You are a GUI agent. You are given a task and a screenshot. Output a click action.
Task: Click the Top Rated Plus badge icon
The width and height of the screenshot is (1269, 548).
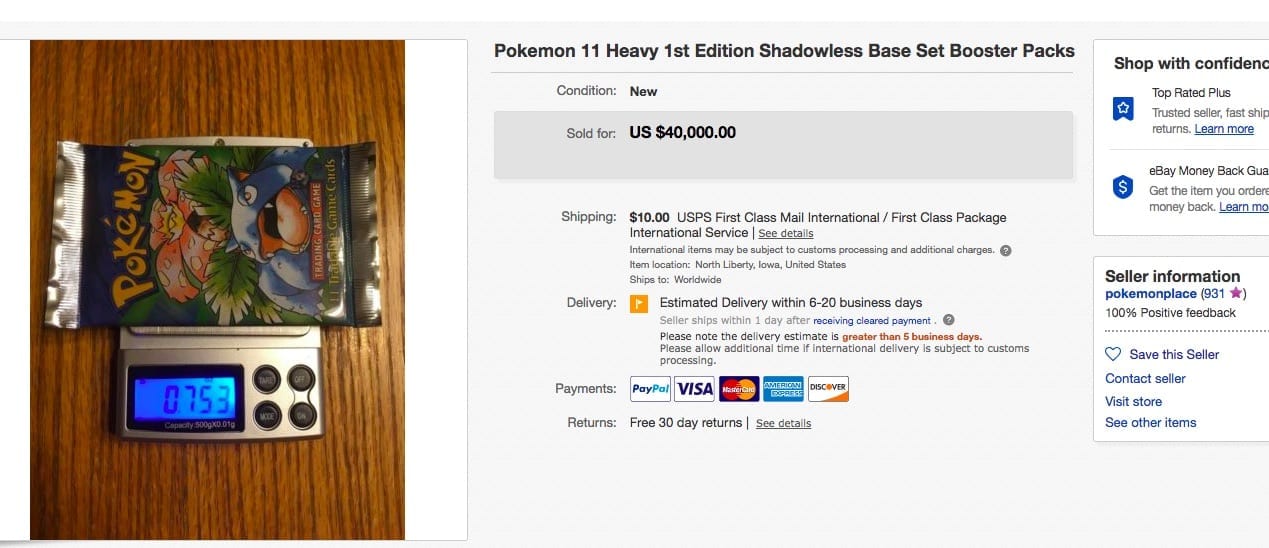(1123, 108)
